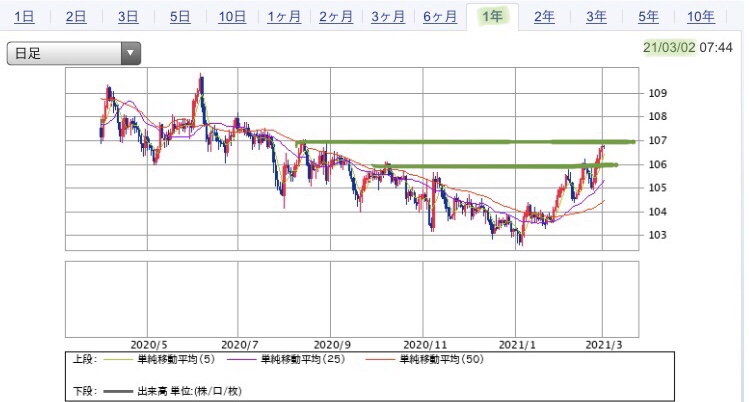This screenshot has height=402, width=749.
Task: Click the 106 price axis label
Action: click(657, 164)
